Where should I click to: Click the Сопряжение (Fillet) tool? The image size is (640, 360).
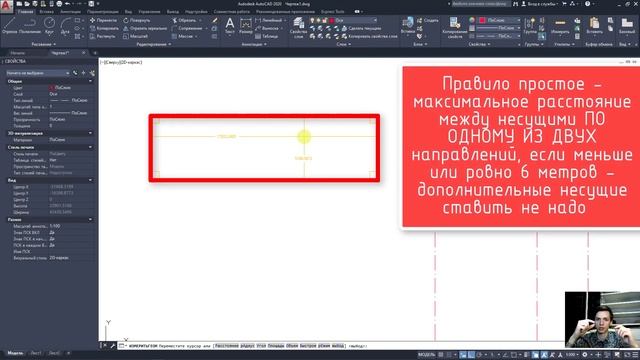click(187, 28)
